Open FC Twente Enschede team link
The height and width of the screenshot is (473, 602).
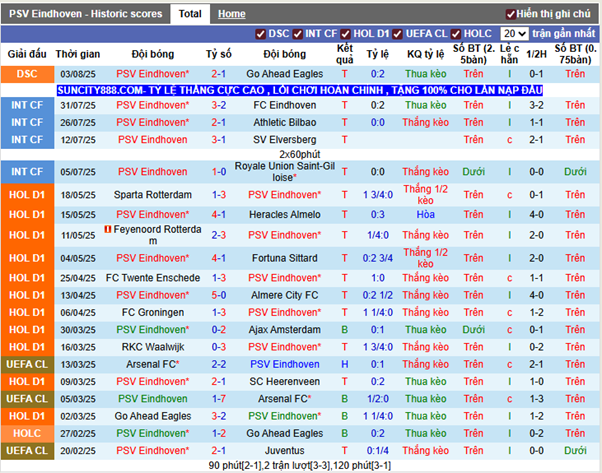pos(153,278)
